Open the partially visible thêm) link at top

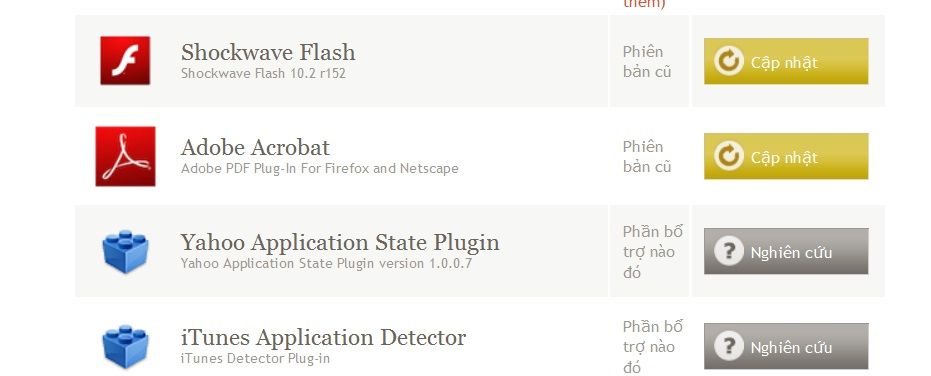coord(644,4)
